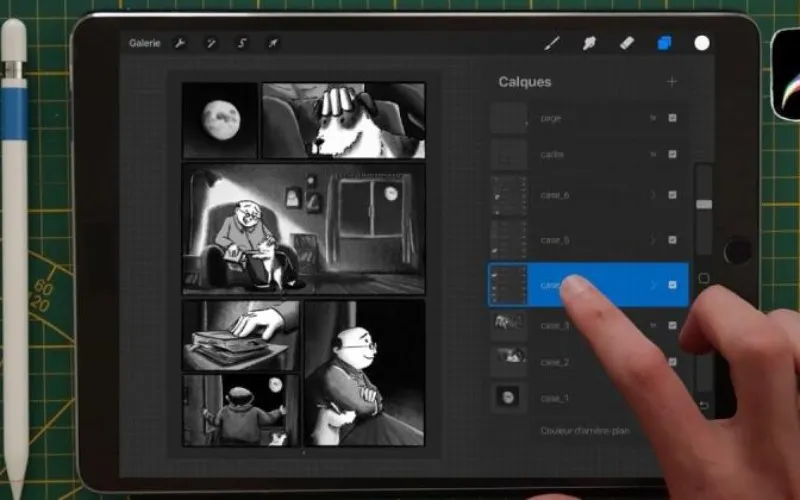Tap the case_3 layer thumbnail
This screenshot has height=500, width=800.
pos(509,326)
